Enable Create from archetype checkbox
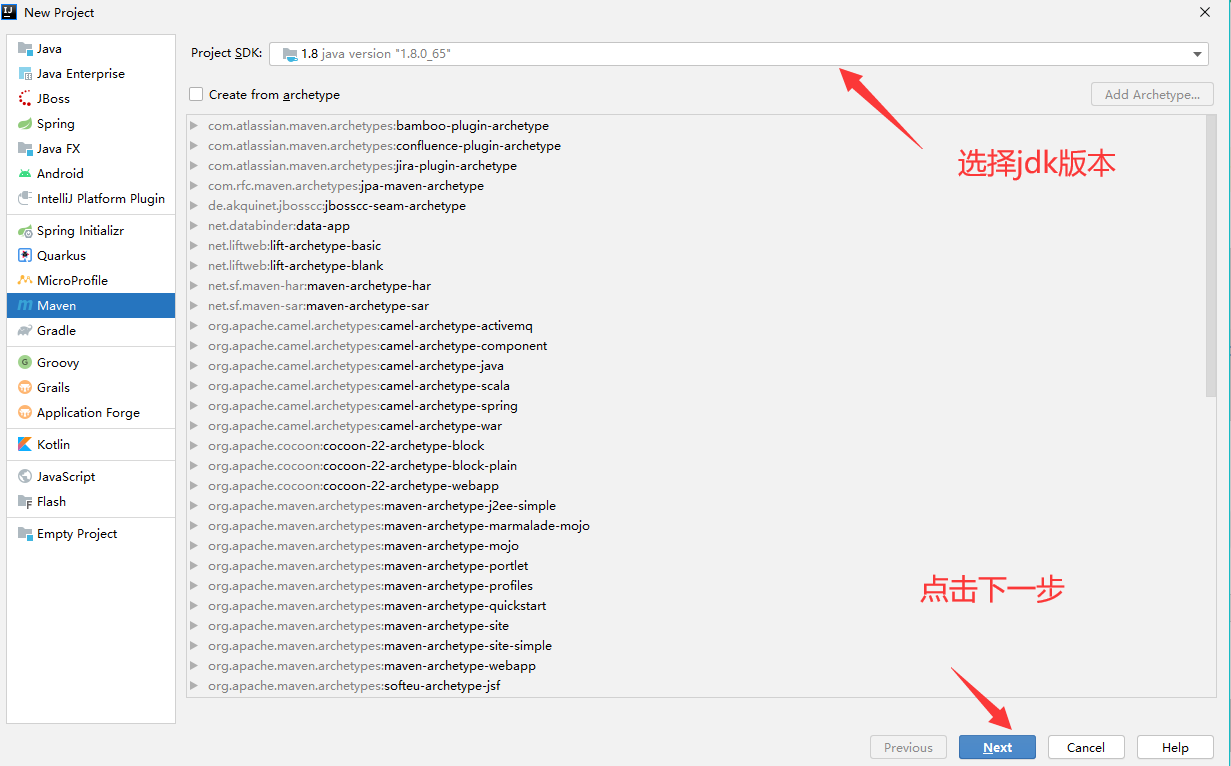The image size is (1231, 766). click(196, 95)
